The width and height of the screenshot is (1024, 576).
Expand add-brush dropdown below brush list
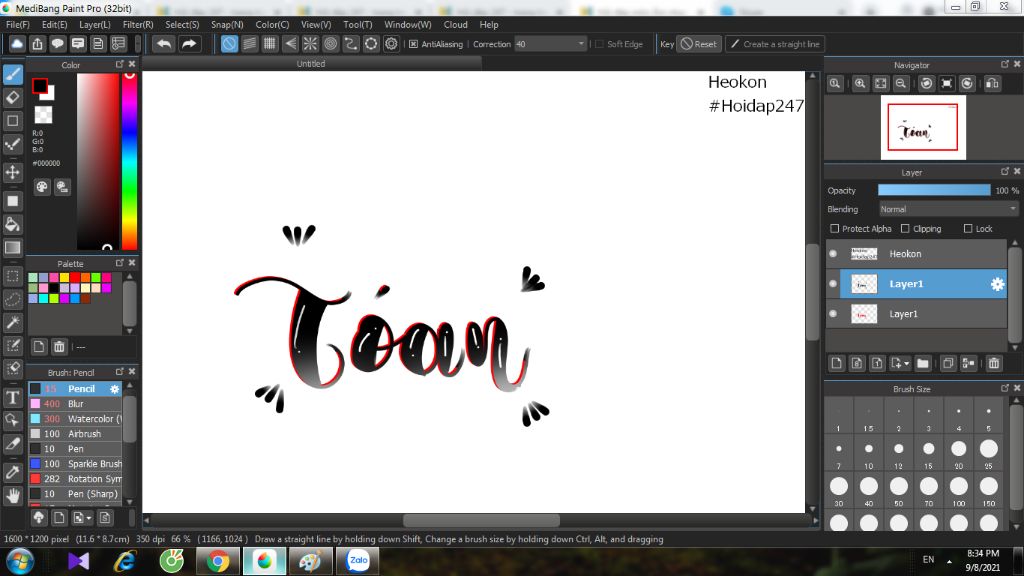pyautogui.click(x=89, y=518)
